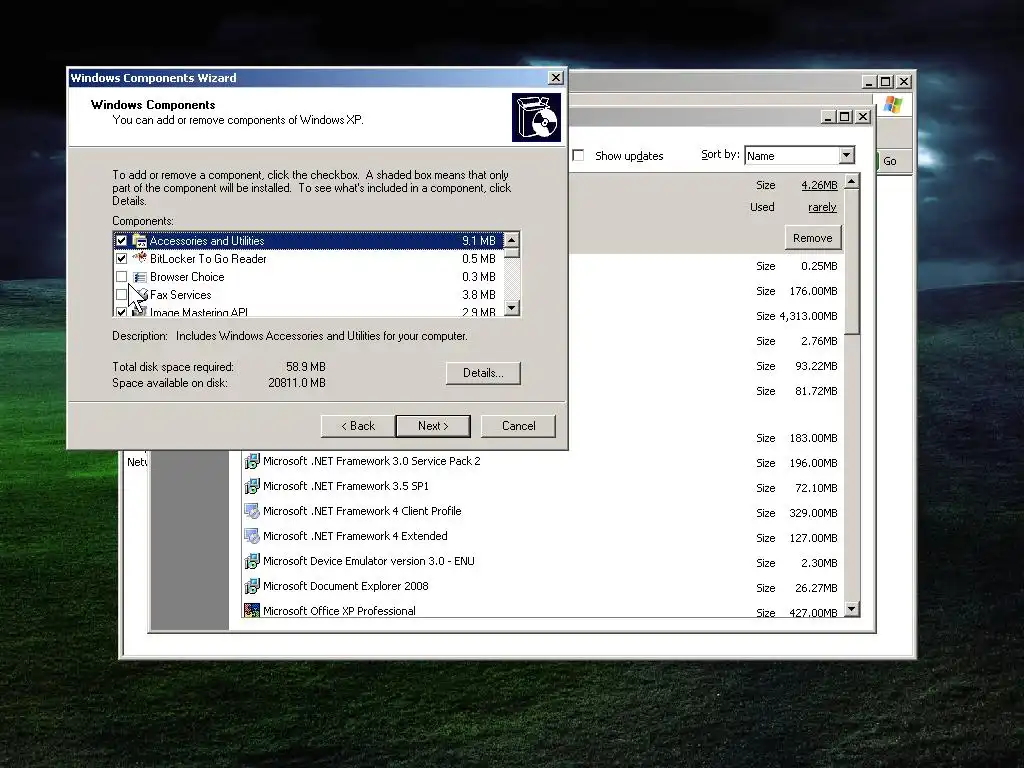1024x768 pixels.
Task: Click the BitLocker To Go Reader icon
Action: coord(139,259)
